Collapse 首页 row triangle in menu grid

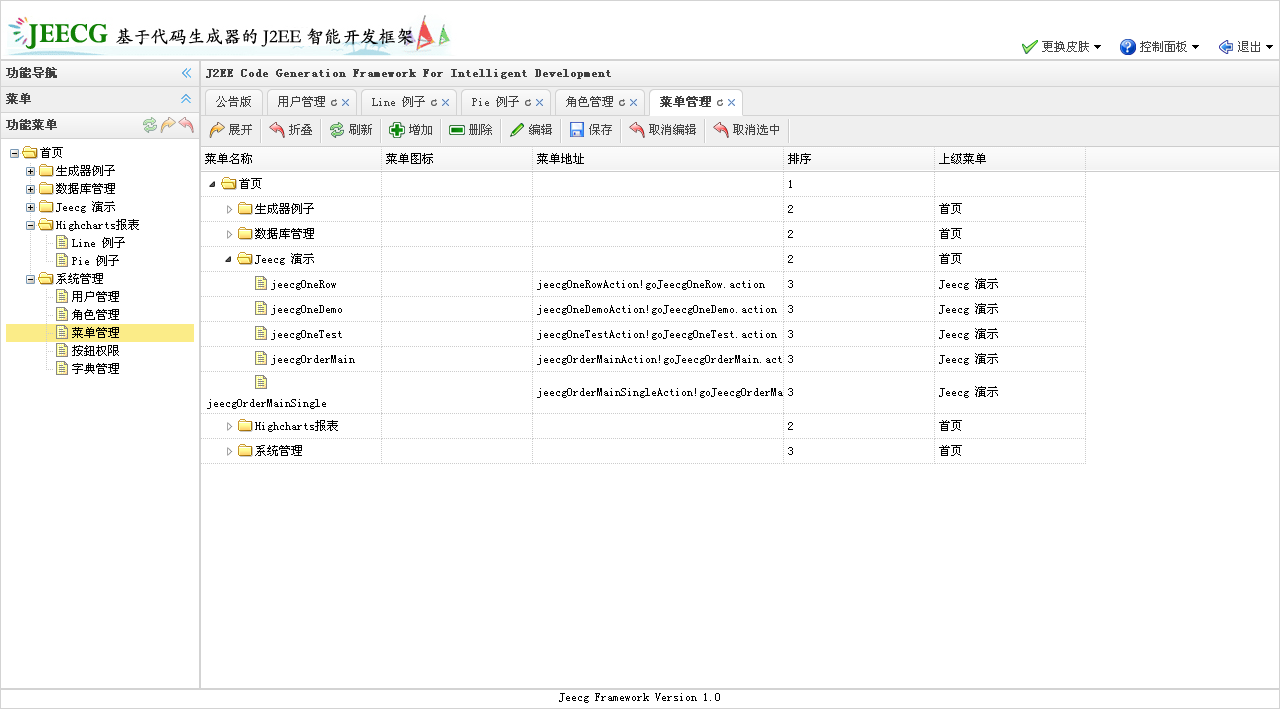pos(212,184)
